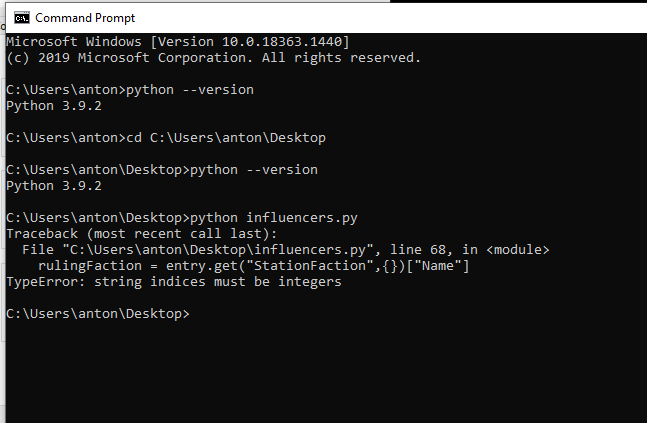Click the first Python 3.9.2 output line
The height and width of the screenshot is (423, 647).
coord(54,106)
